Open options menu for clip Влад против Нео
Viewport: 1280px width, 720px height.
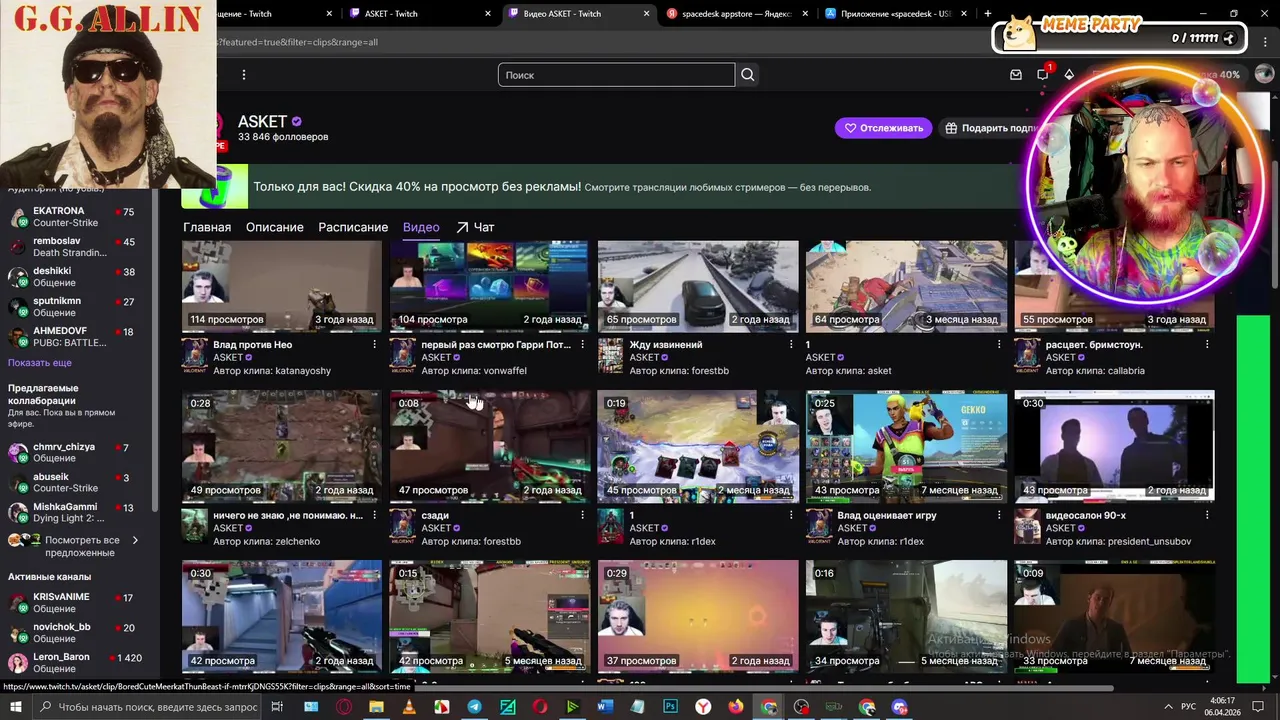click(x=375, y=344)
